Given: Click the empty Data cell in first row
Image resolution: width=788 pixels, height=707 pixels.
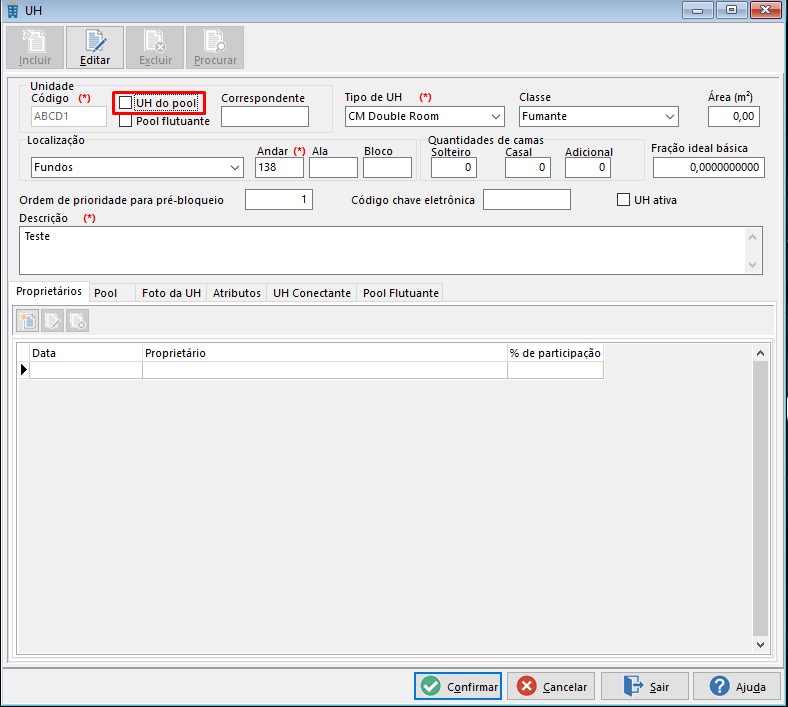Looking at the screenshot, I should (86, 370).
